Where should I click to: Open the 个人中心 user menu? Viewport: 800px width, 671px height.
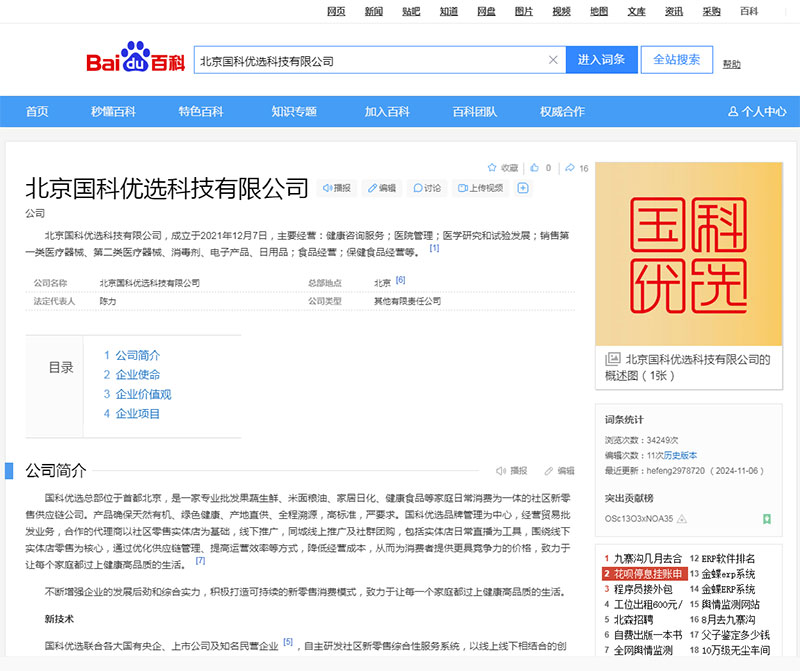pyautogui.click(x=757, y=112)
